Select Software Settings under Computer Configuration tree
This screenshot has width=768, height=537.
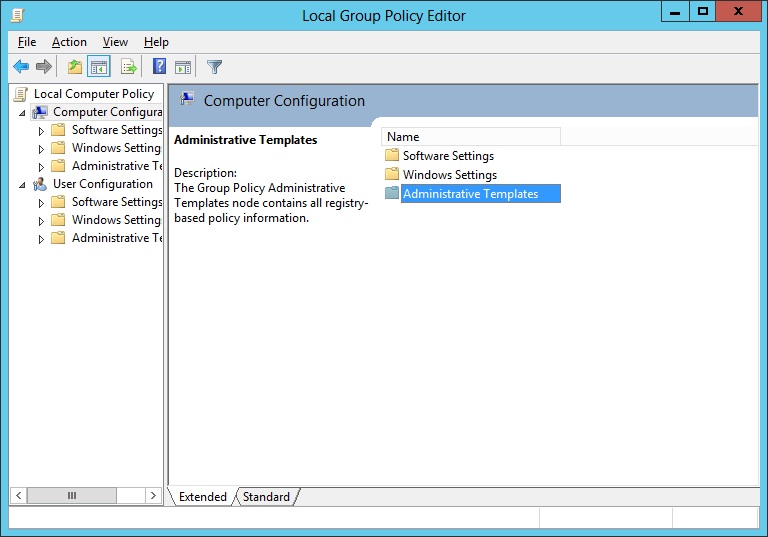coord(117,130)
